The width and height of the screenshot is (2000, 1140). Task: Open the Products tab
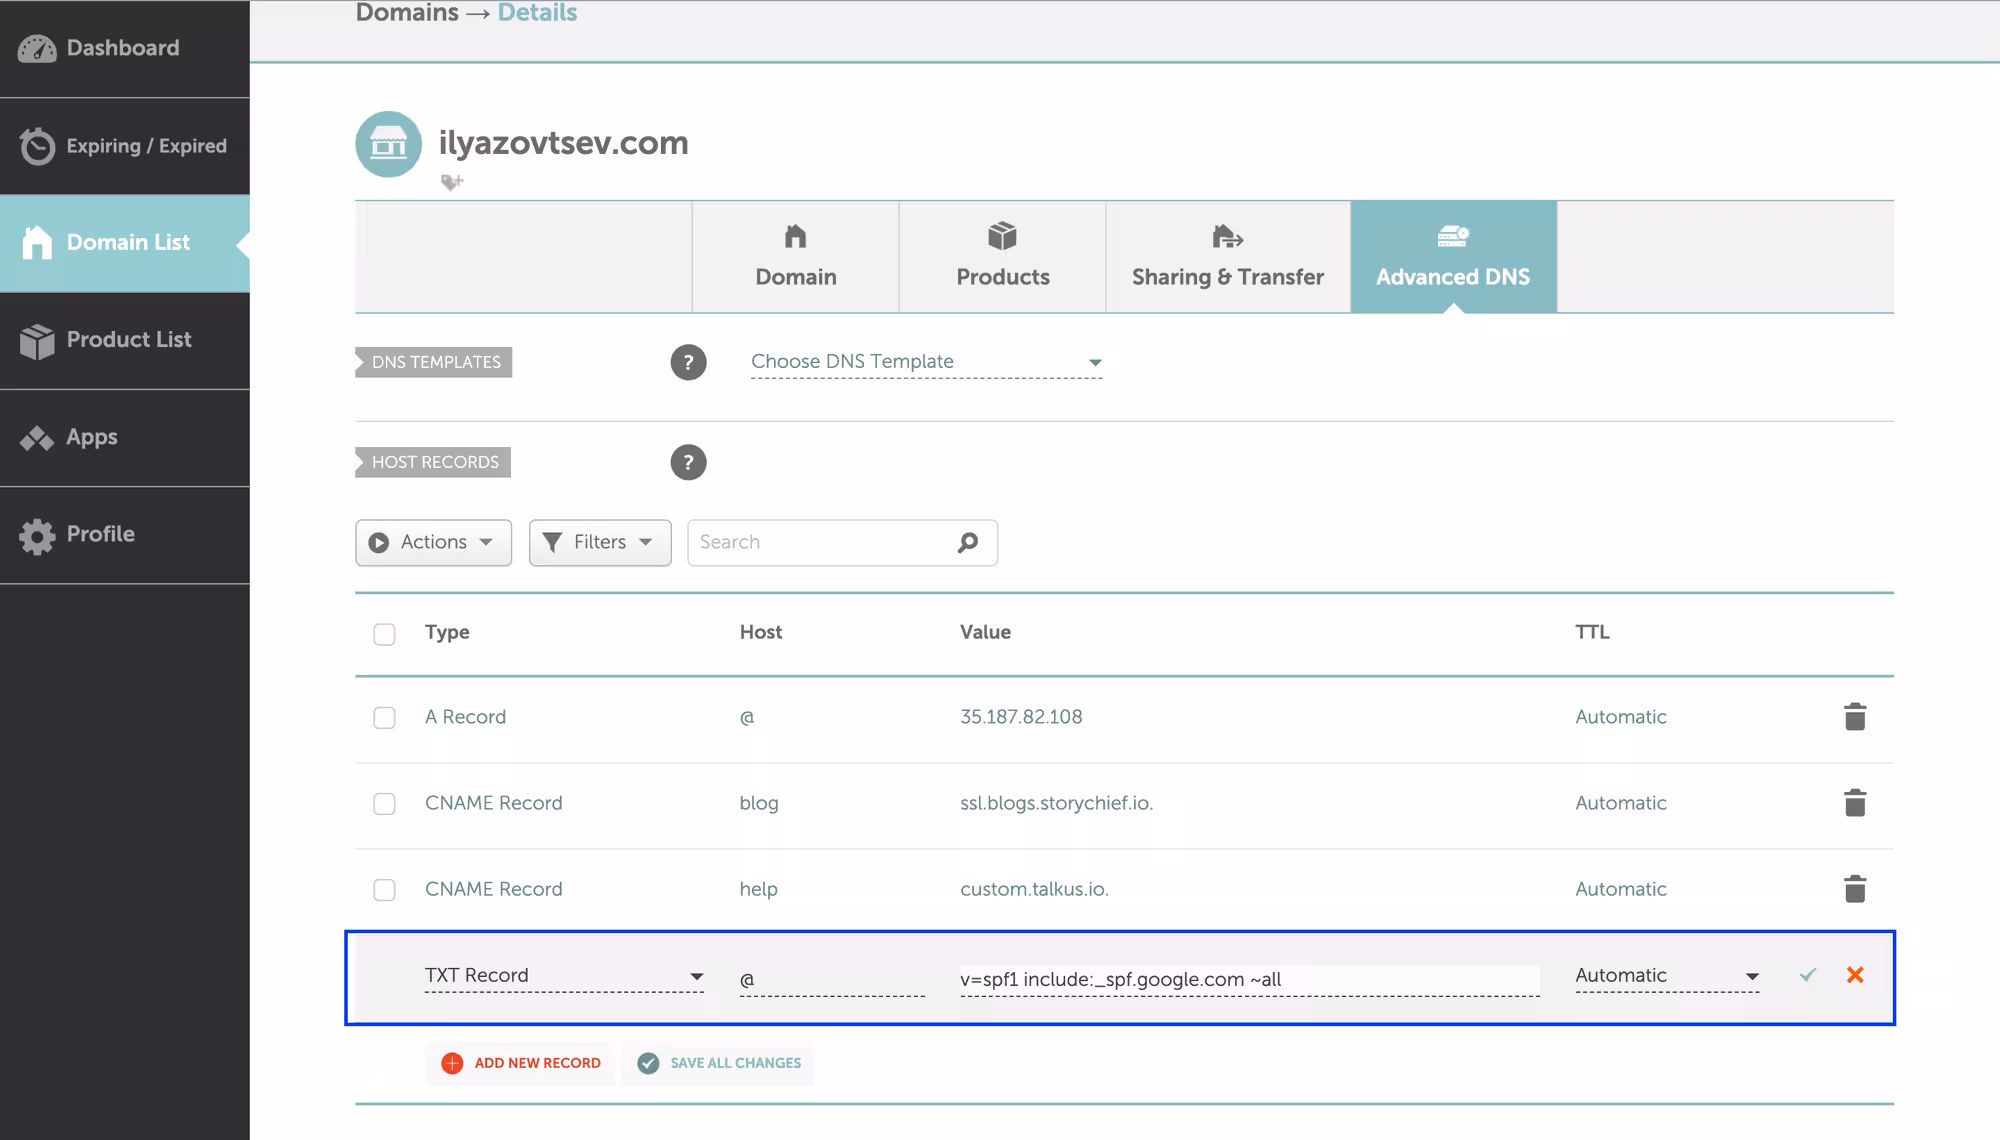tap(1002, 257)
